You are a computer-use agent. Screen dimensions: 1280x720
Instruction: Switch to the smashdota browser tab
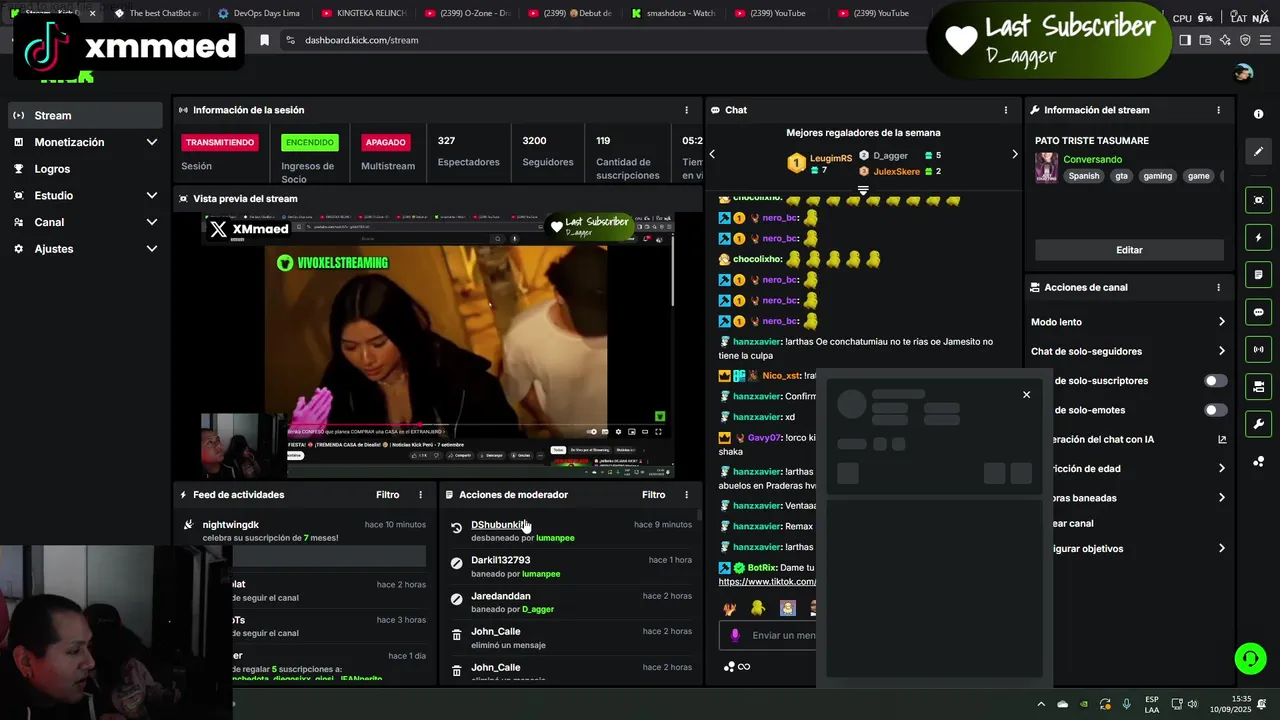coord(673,13)
